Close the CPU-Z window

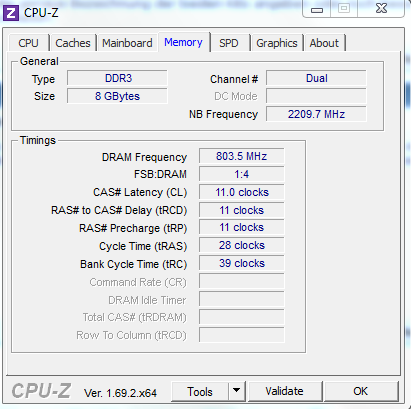coord(381,9)
